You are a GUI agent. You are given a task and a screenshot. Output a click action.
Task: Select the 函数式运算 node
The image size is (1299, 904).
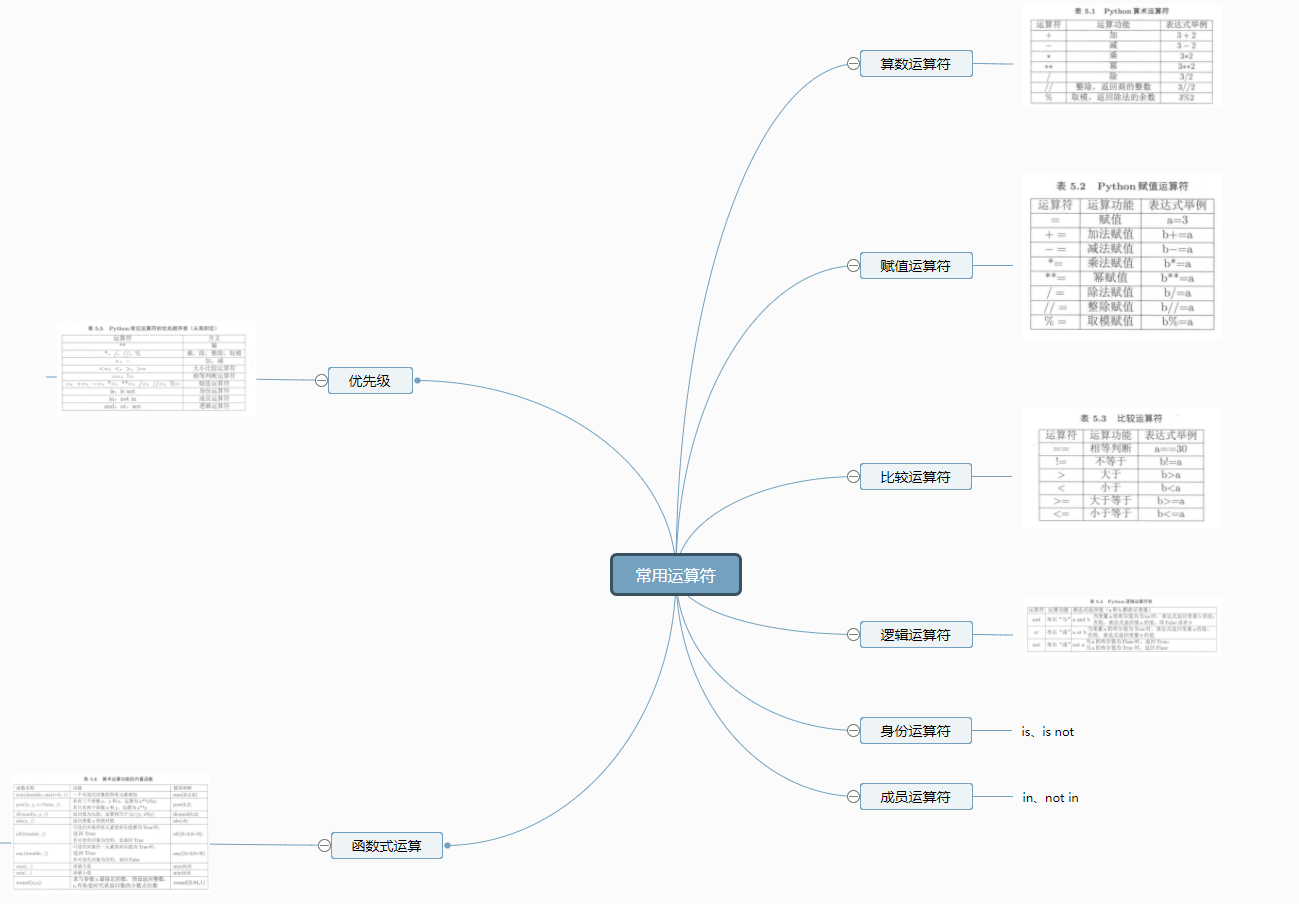(x=386, y=846)
